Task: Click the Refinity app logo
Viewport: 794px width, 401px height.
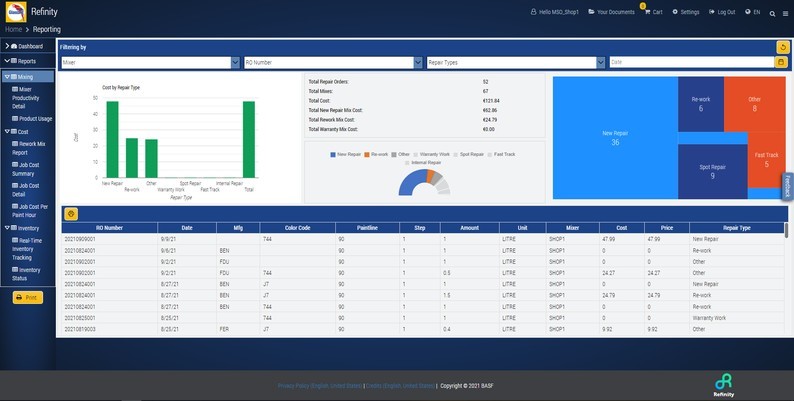Action: tap(16, 12)
